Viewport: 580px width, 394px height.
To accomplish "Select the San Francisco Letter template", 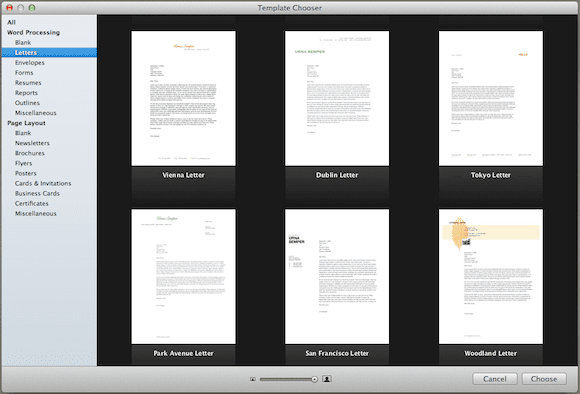I will [x=337, y=276].
